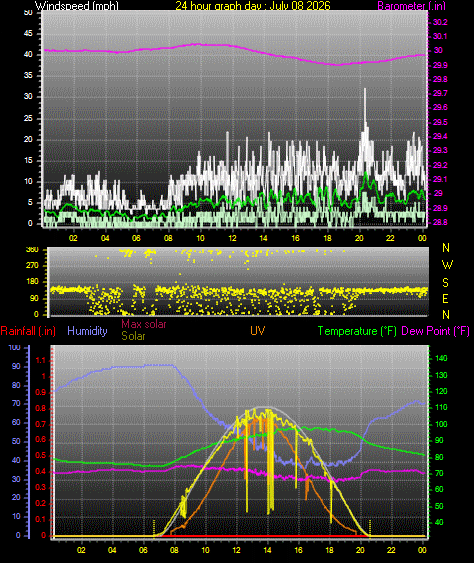The width and height of the screenshot is (474, 563).
Task: Click 180 on the wind direction axis
Action: click(32, 282)
